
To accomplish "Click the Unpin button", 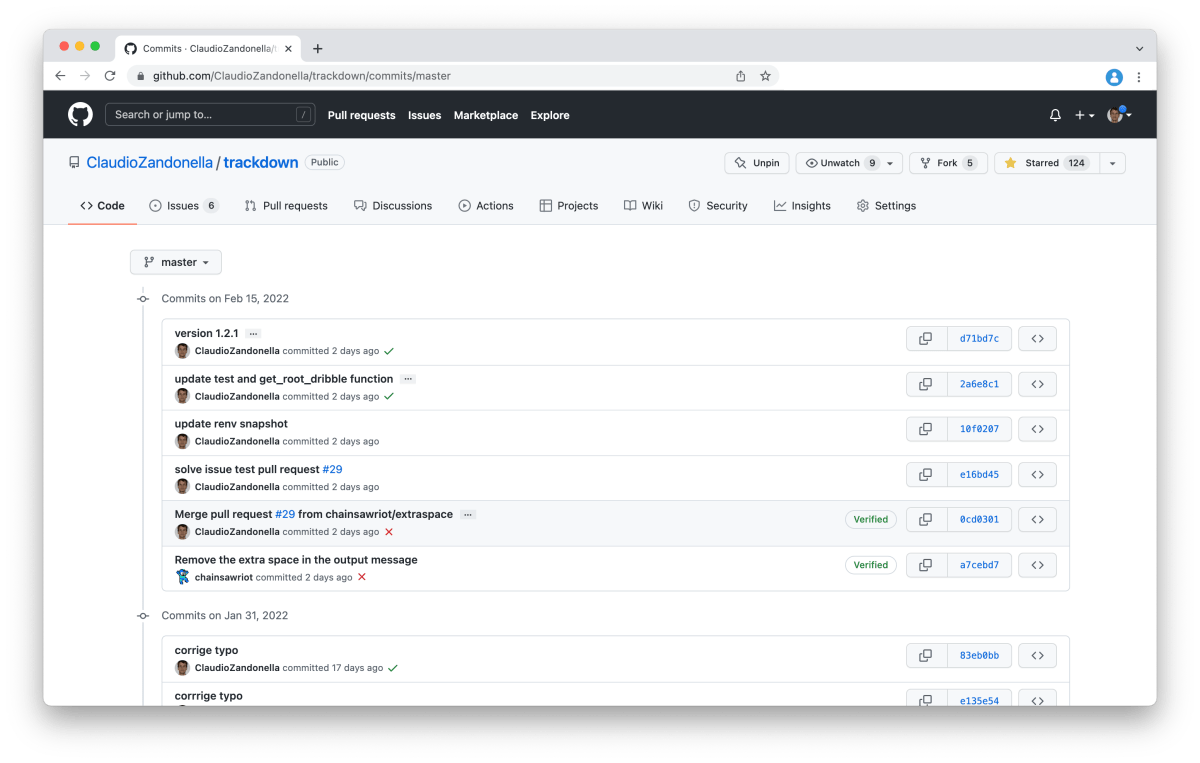I will click(x=757, y=163).
